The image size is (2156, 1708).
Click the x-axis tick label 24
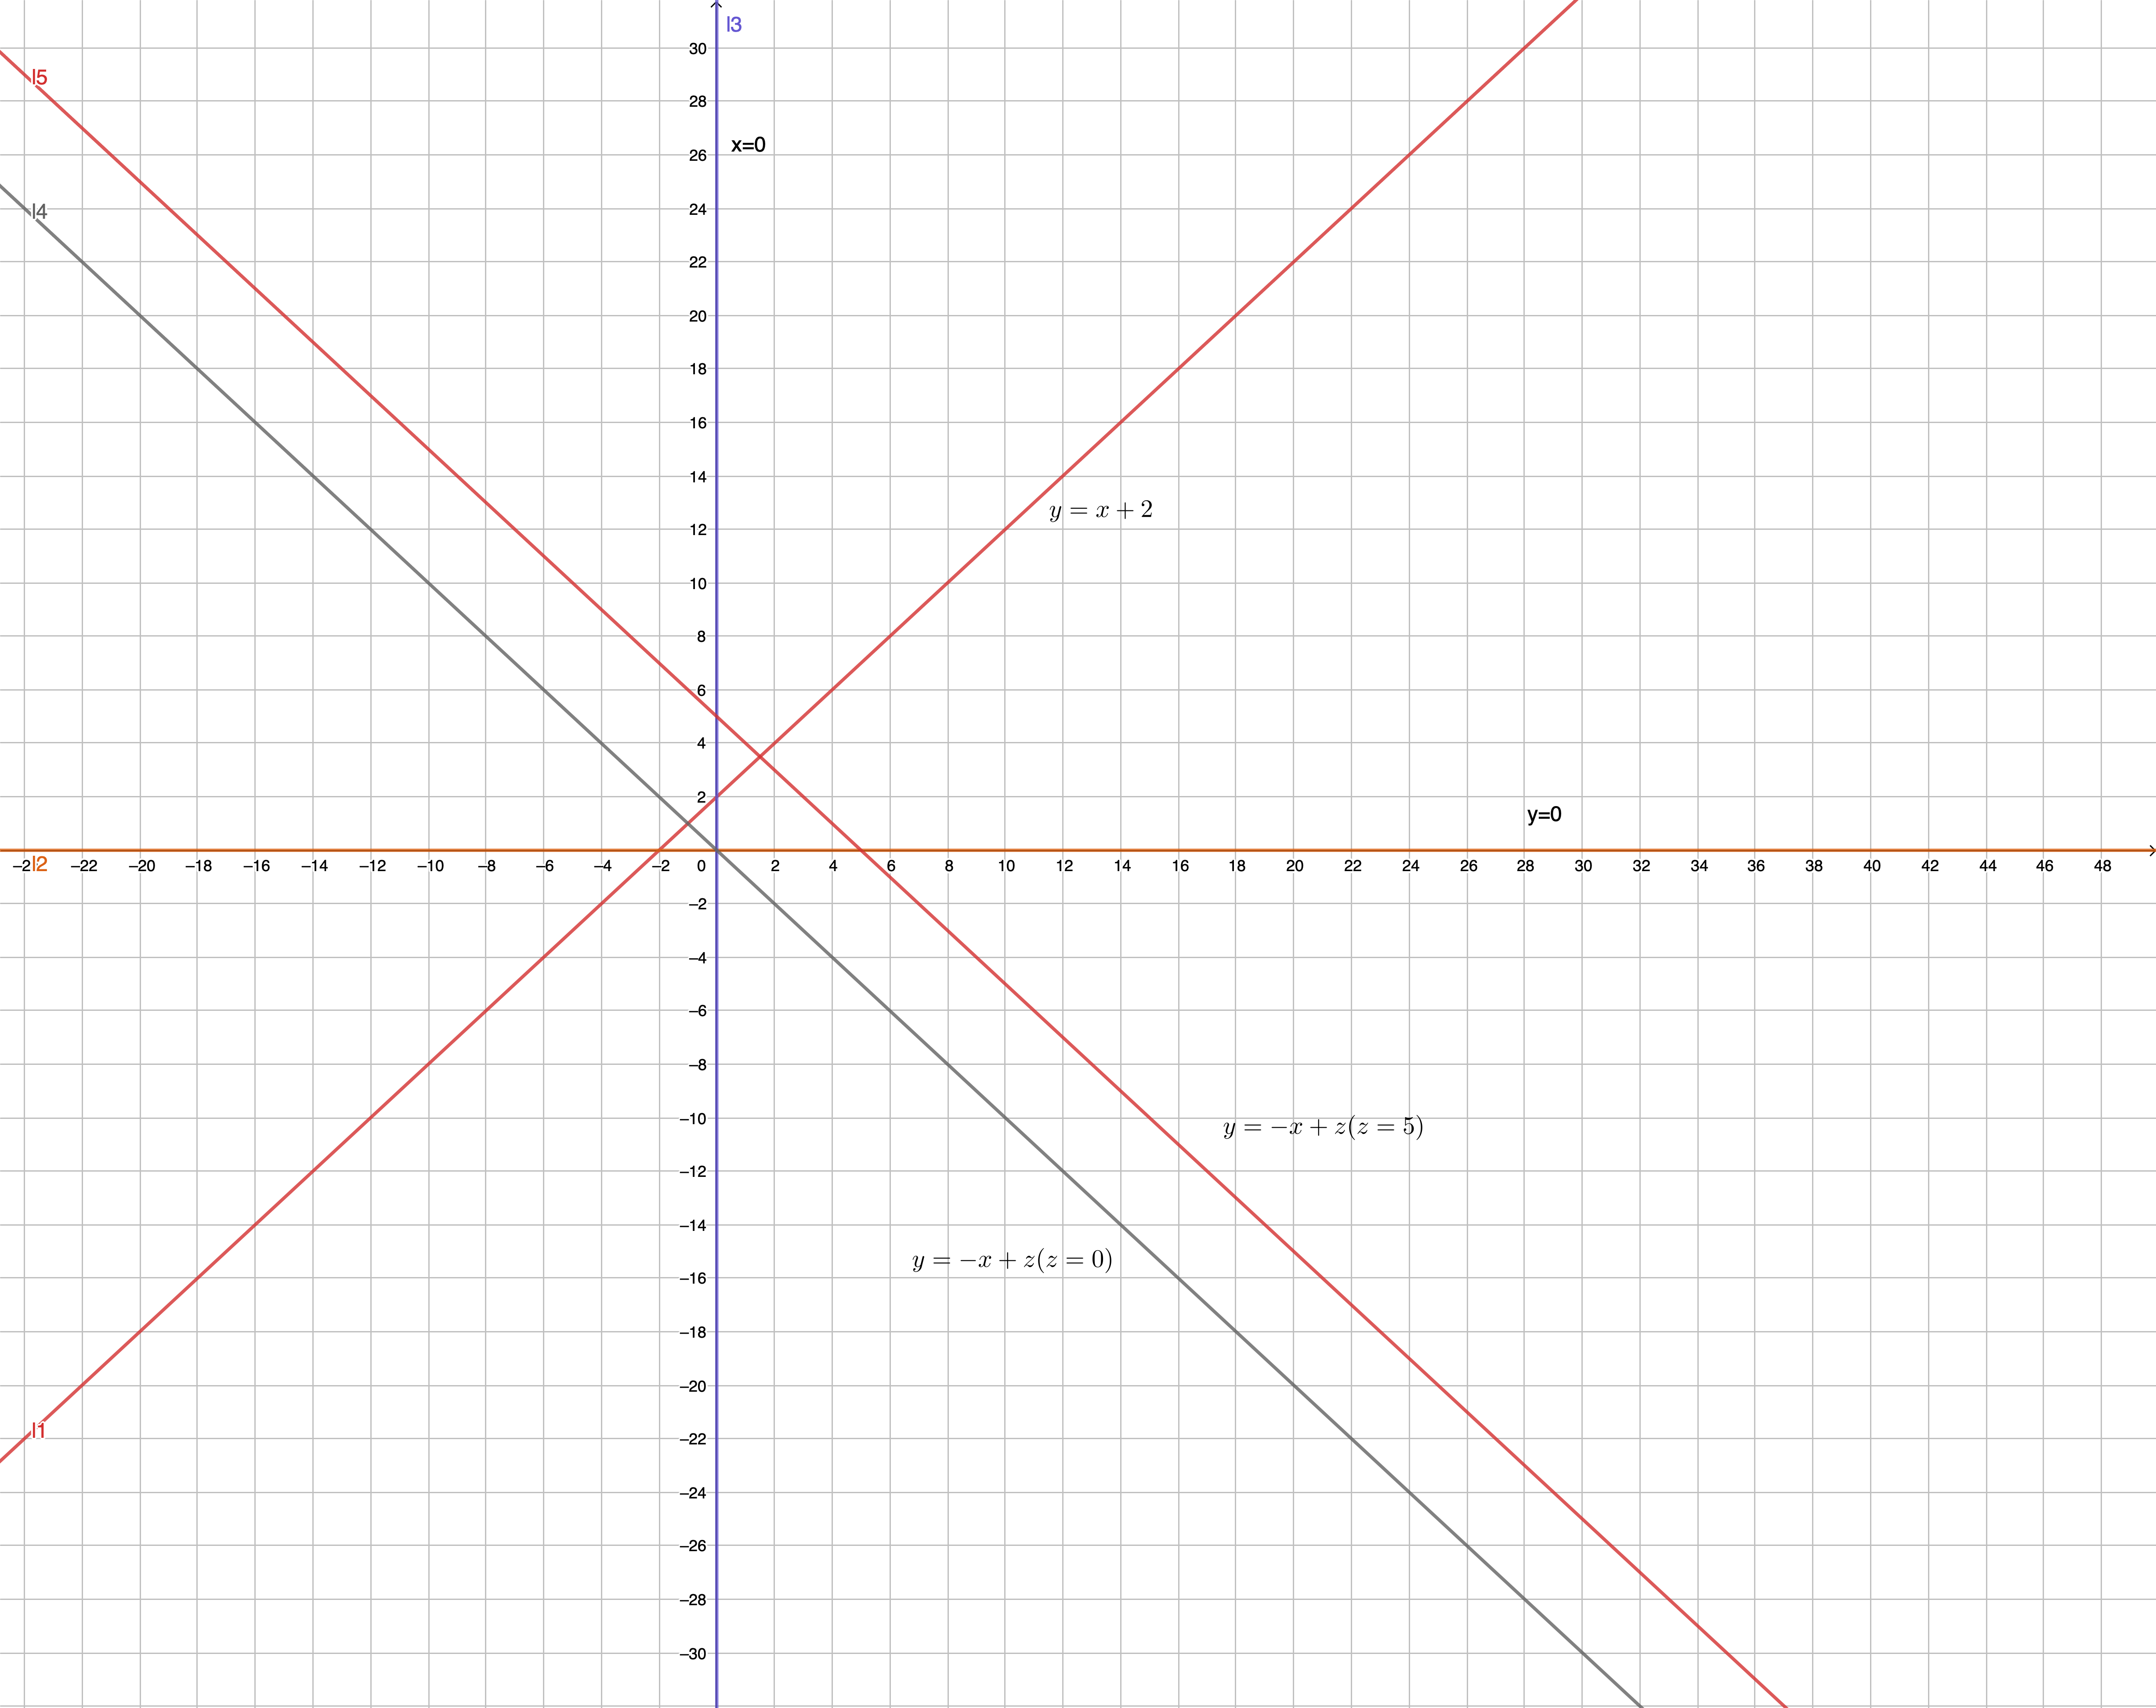(1410, 866)
